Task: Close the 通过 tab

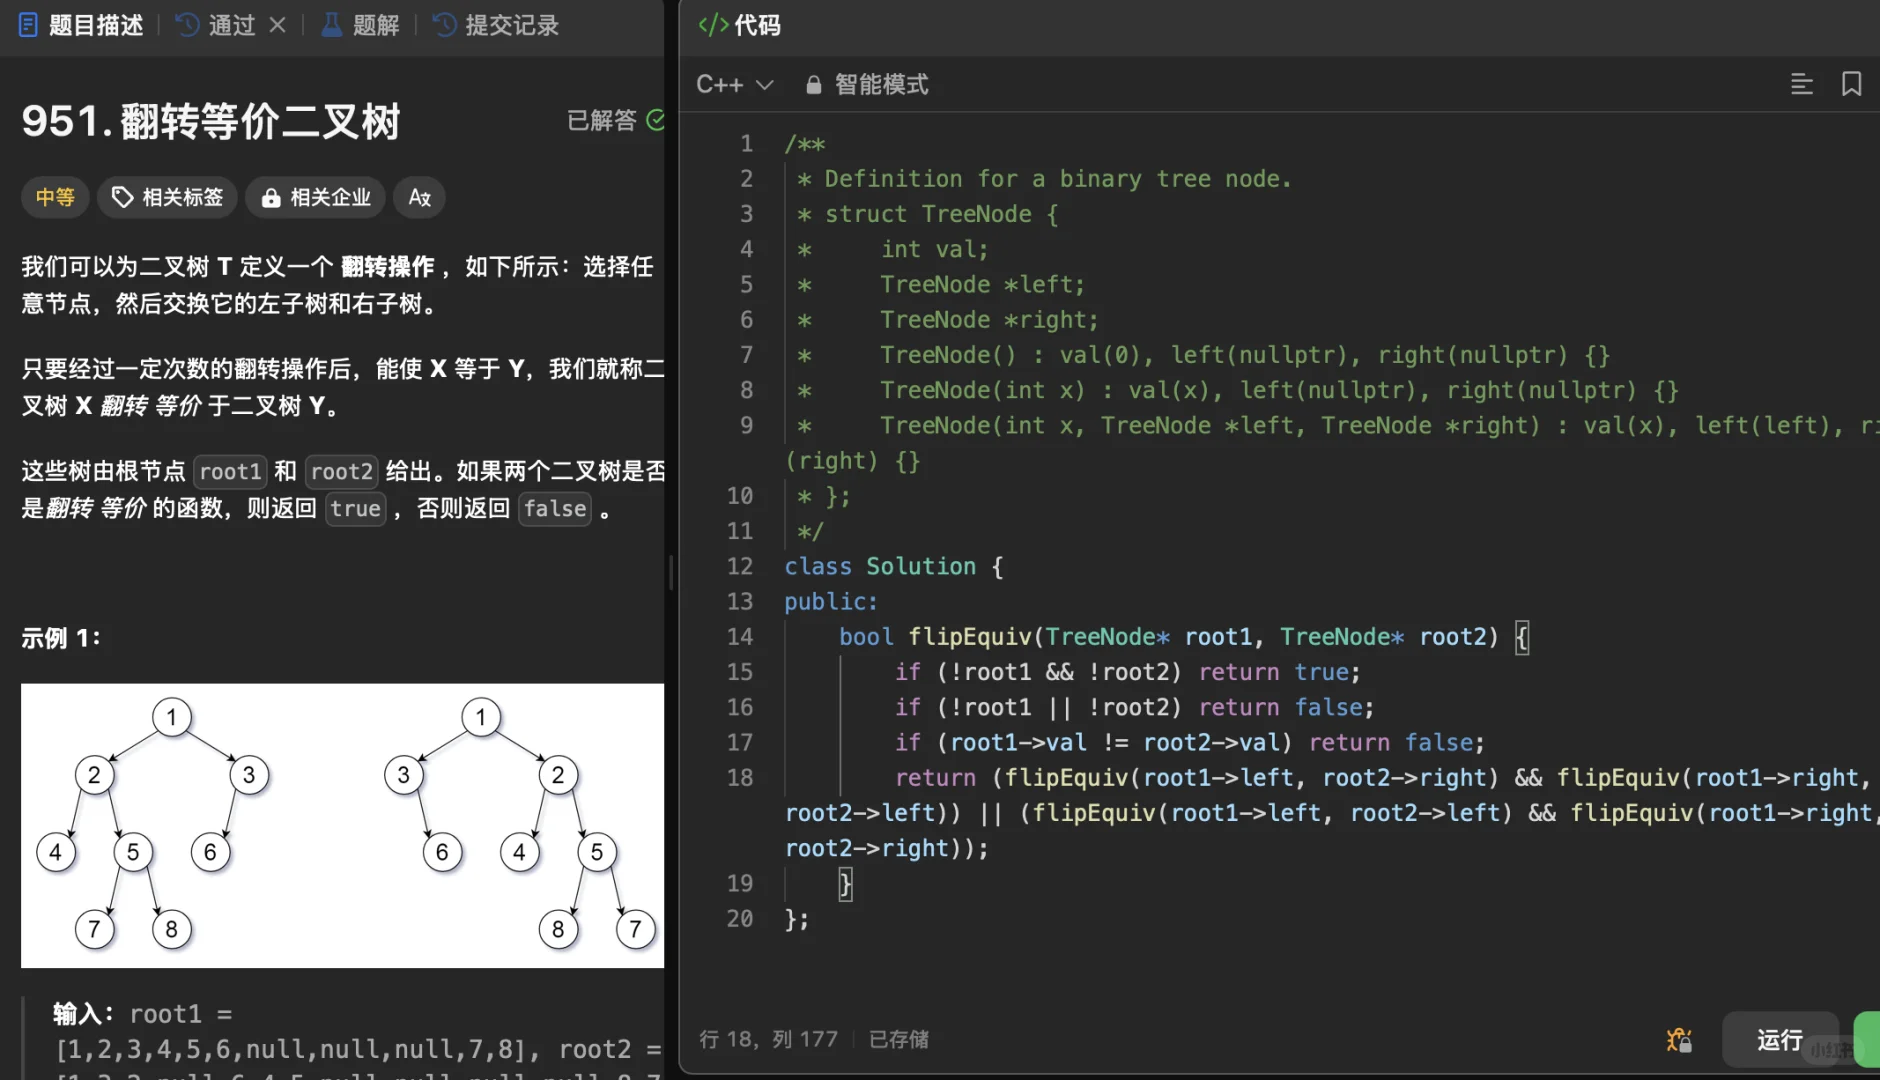Action: click(x=278, y=25)
